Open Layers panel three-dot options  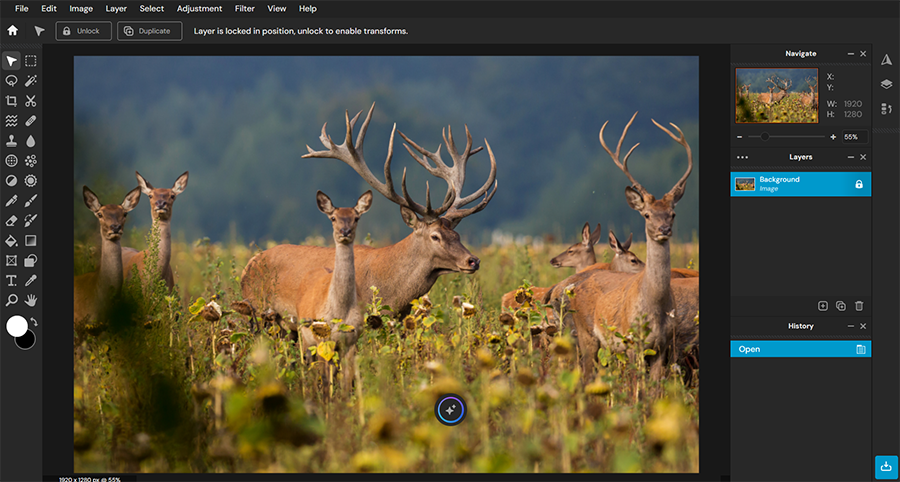coord(742,157)
